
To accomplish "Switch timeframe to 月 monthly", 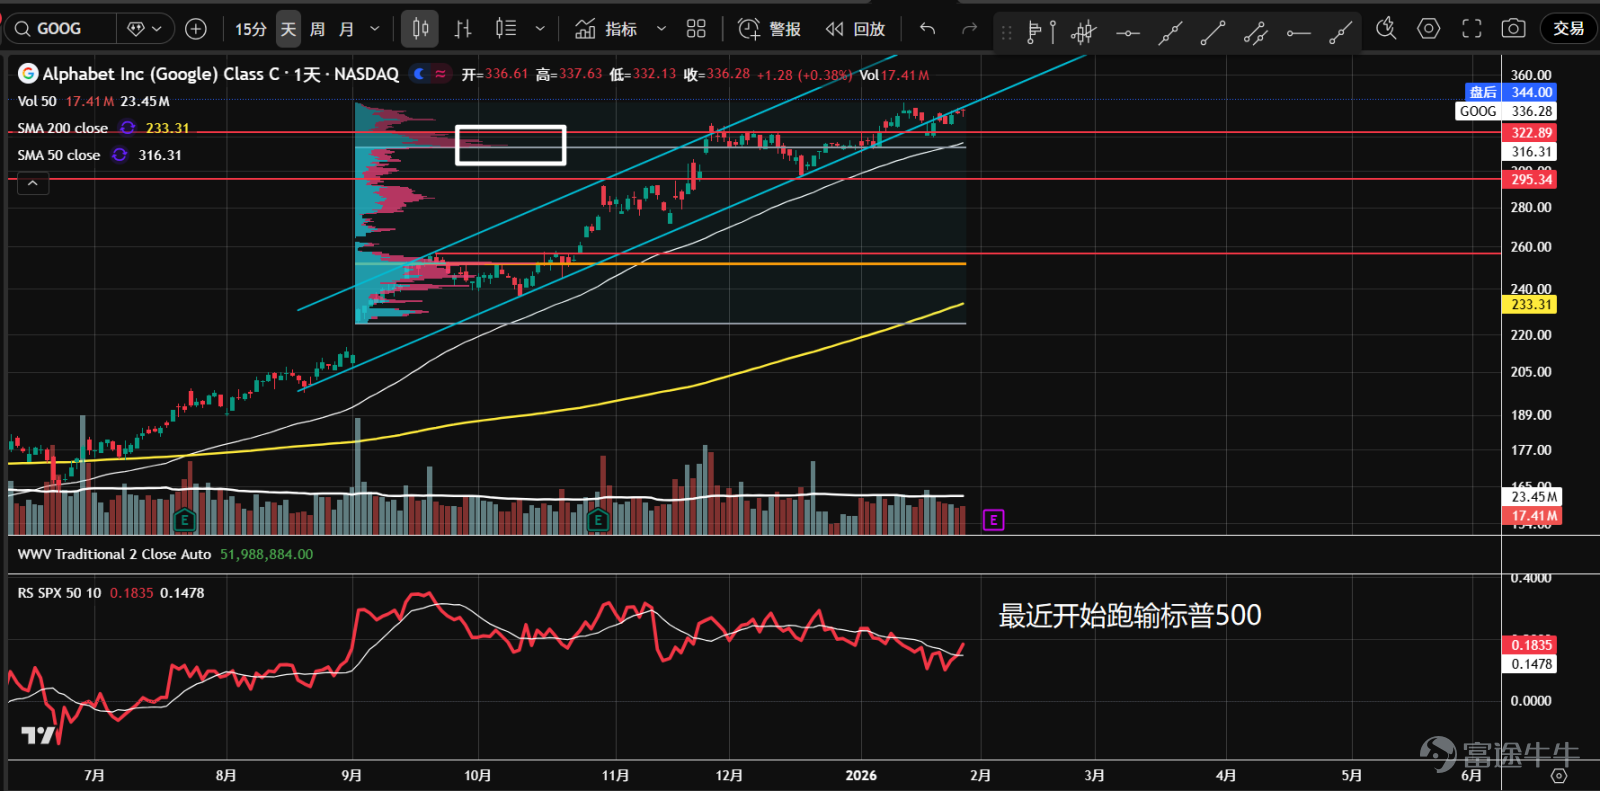I will pos(346,29).
